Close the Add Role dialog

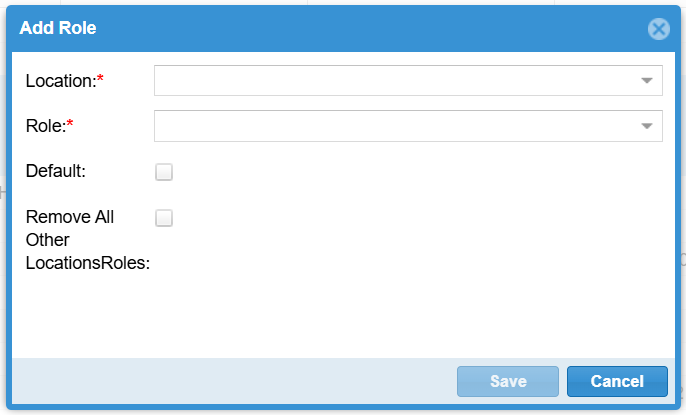click(x=658, y=28)
